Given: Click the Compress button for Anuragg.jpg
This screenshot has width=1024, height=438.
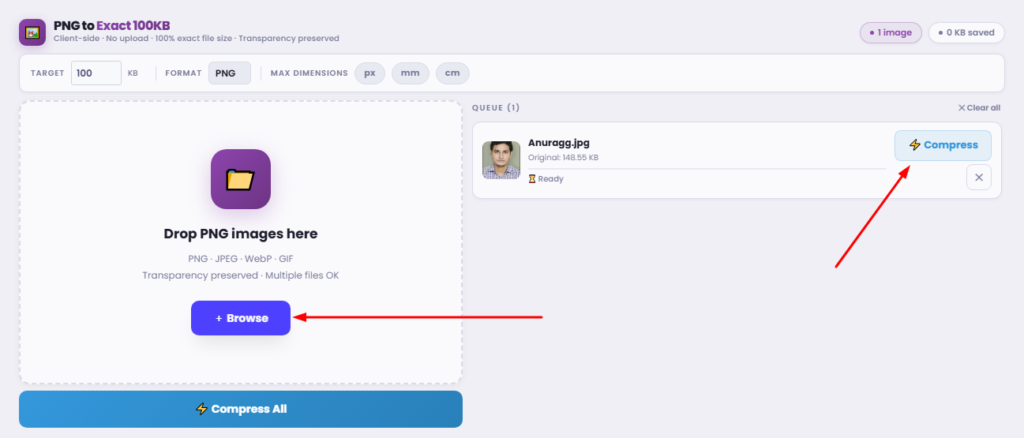Looking at the screenshot, I should (942, 145).
